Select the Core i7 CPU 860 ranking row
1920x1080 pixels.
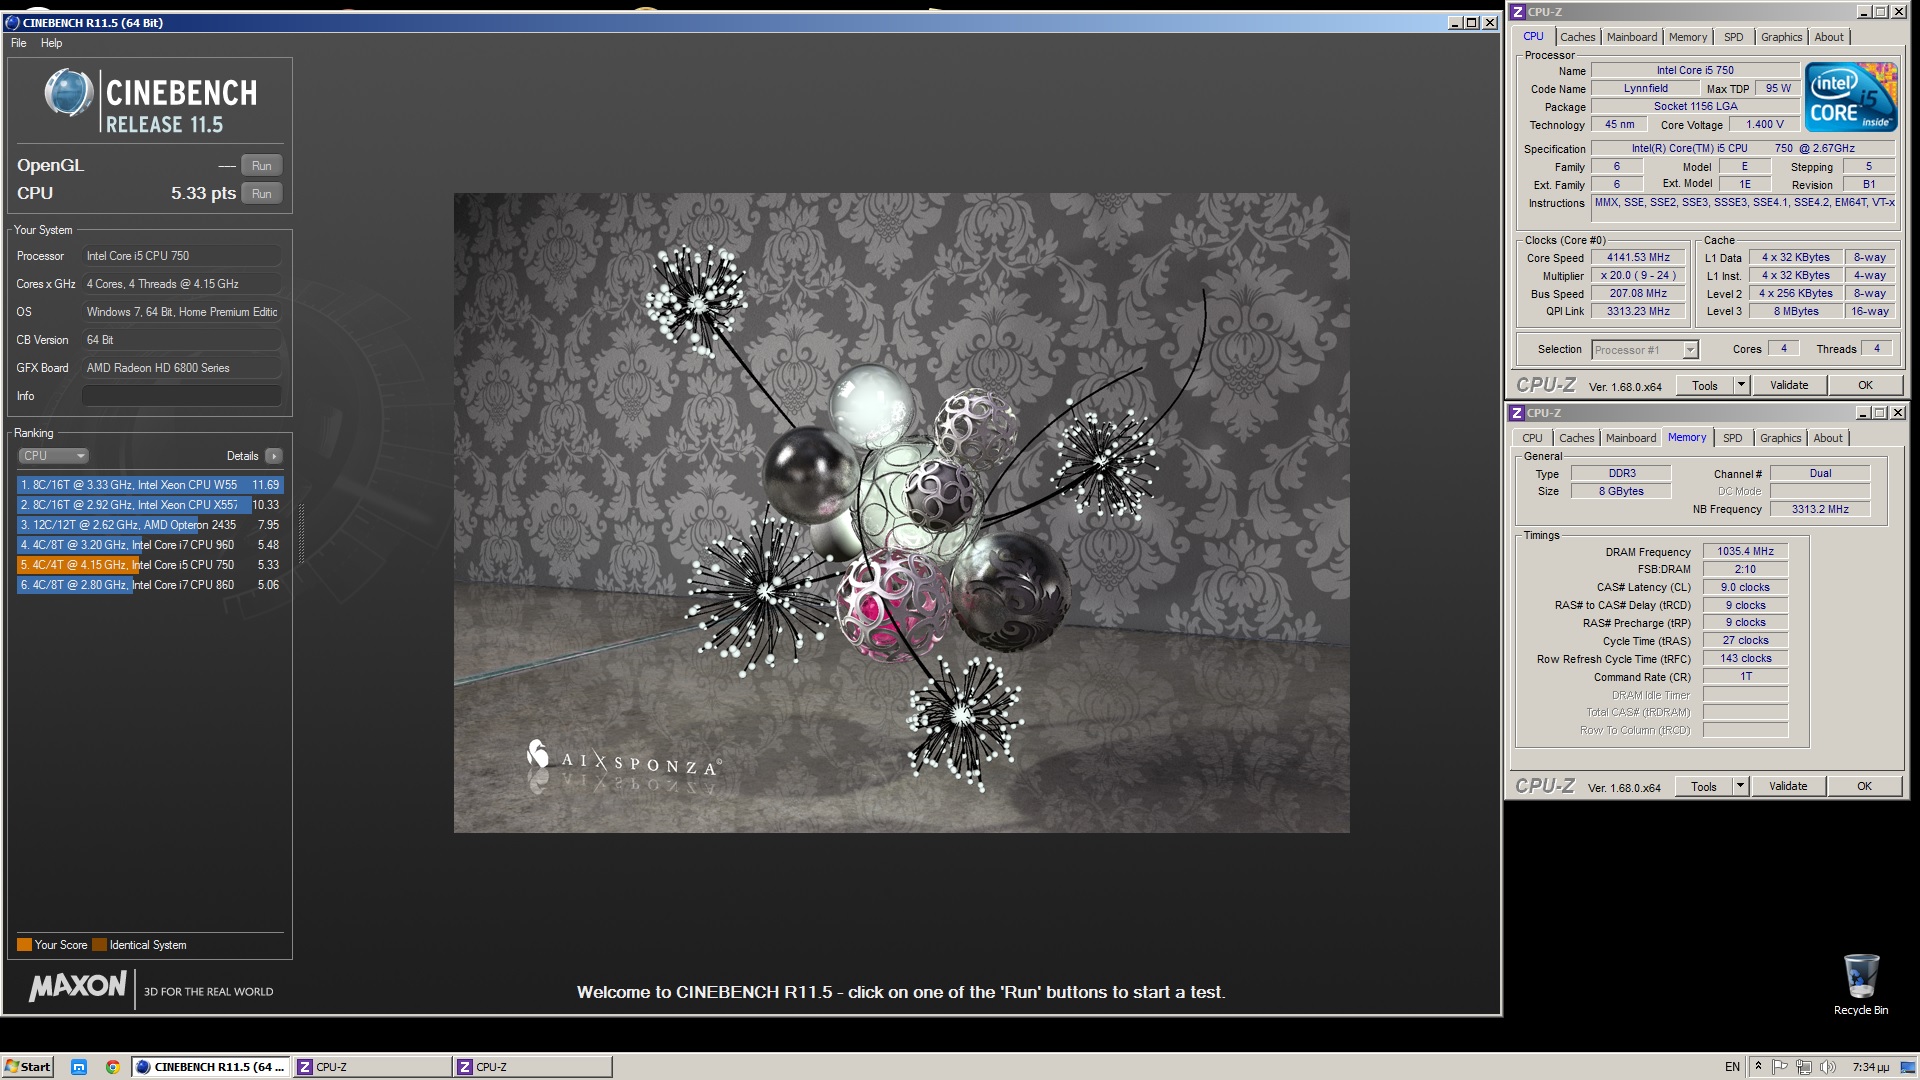pos(150,585)
